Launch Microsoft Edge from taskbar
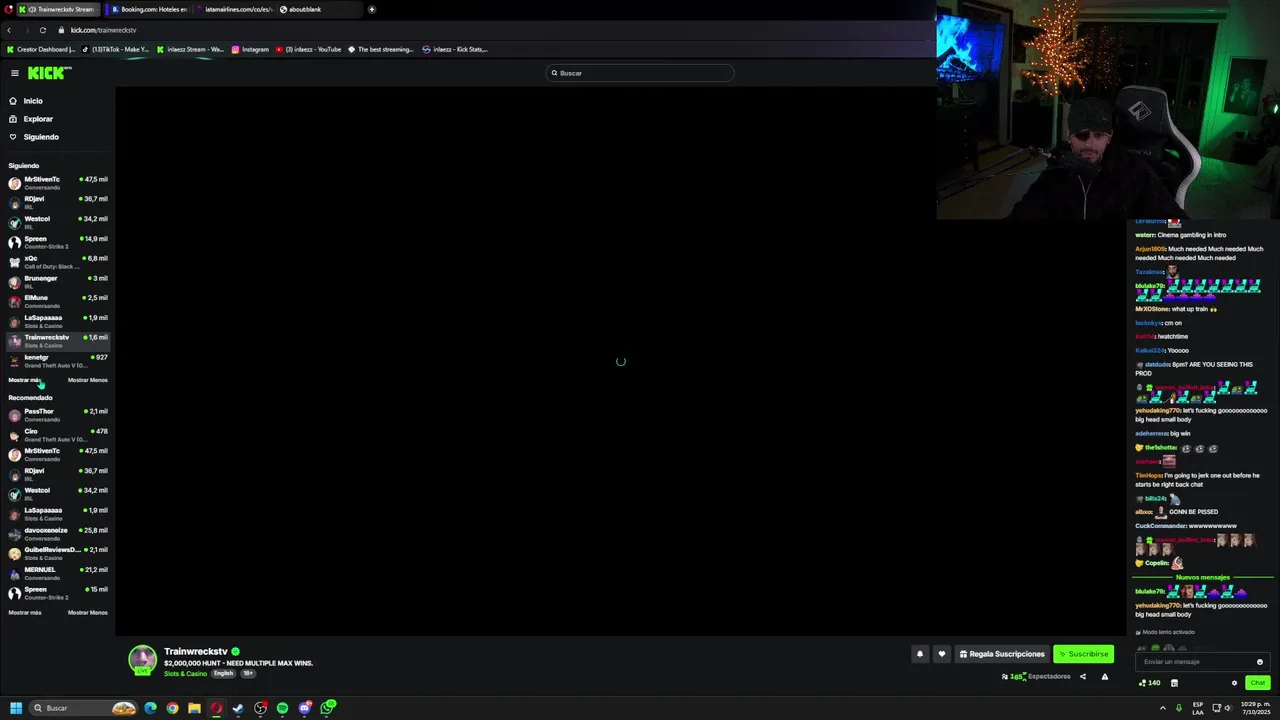Image resolution: width=1280 pixels, height=720 pixels. click(x=150, y=708)
